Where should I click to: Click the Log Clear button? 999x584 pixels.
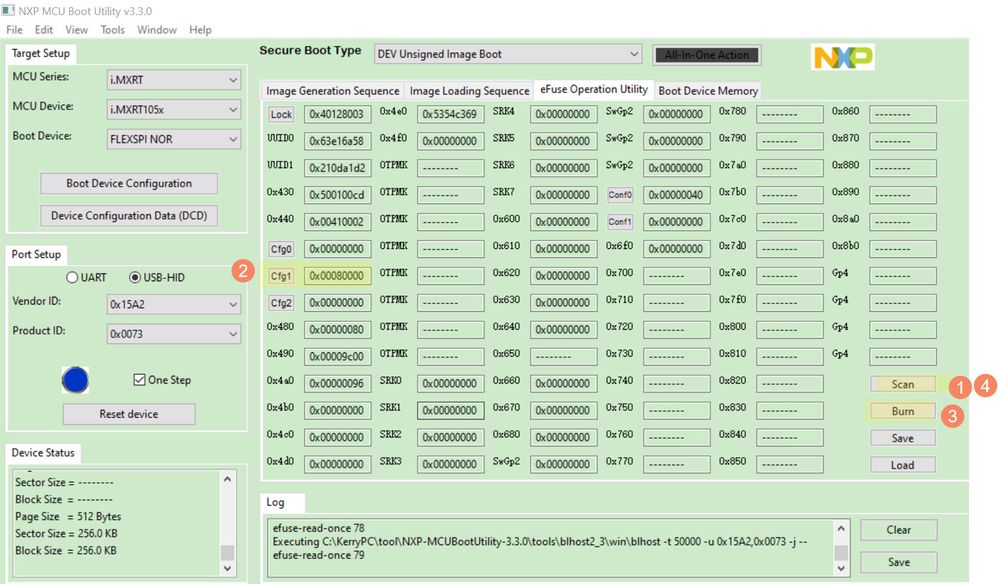[898, 530]
